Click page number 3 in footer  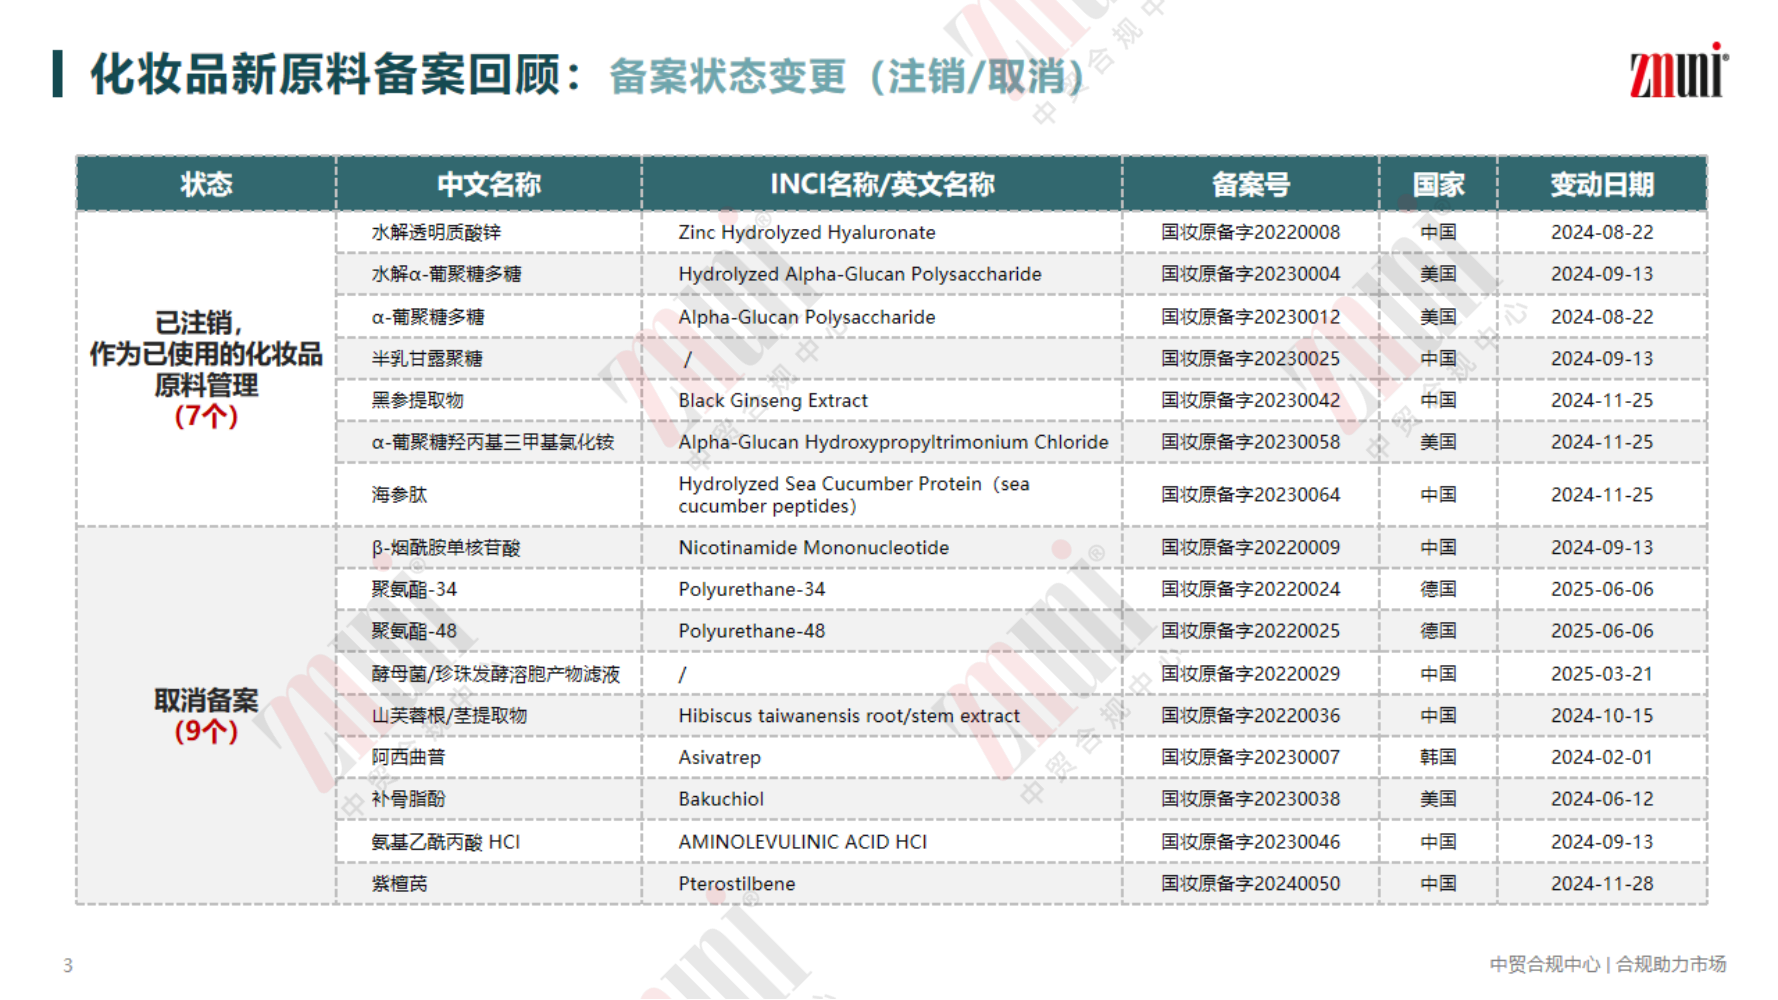tap(68, 965)
